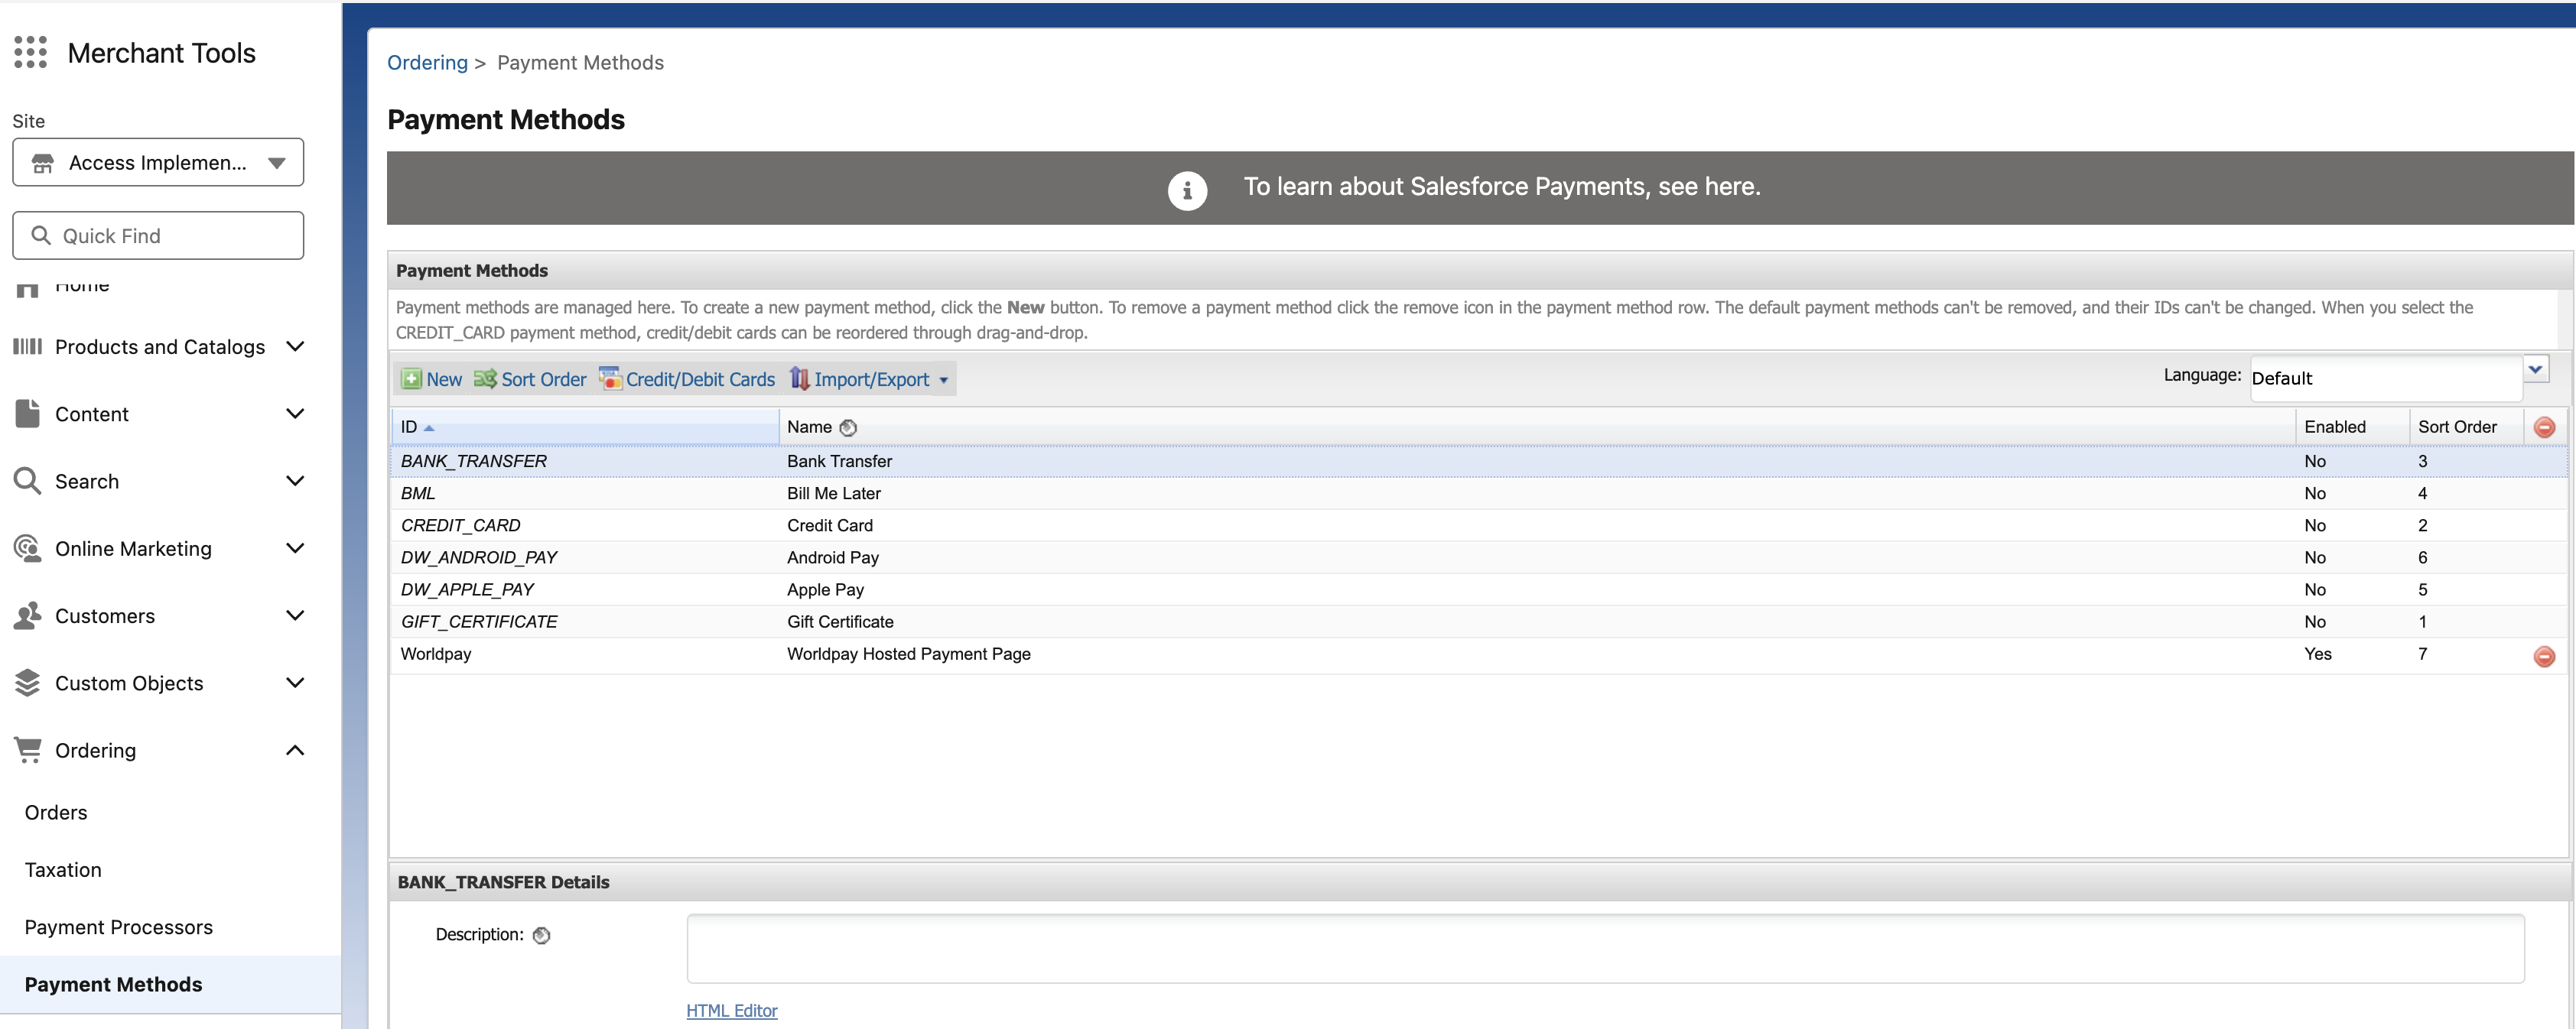The height and width of the screenshot is (1029, 2576).
Task: Go to Orders in sidebar
Action: click(x=56, y=812)
